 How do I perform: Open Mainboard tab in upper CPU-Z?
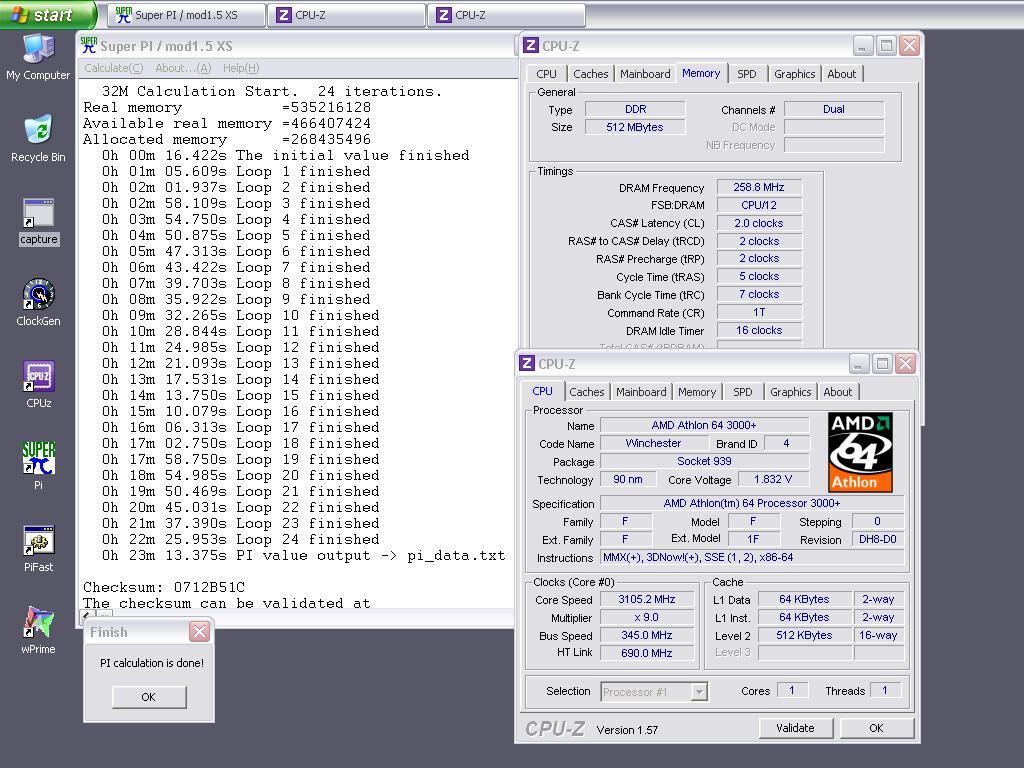coord(645,74)
